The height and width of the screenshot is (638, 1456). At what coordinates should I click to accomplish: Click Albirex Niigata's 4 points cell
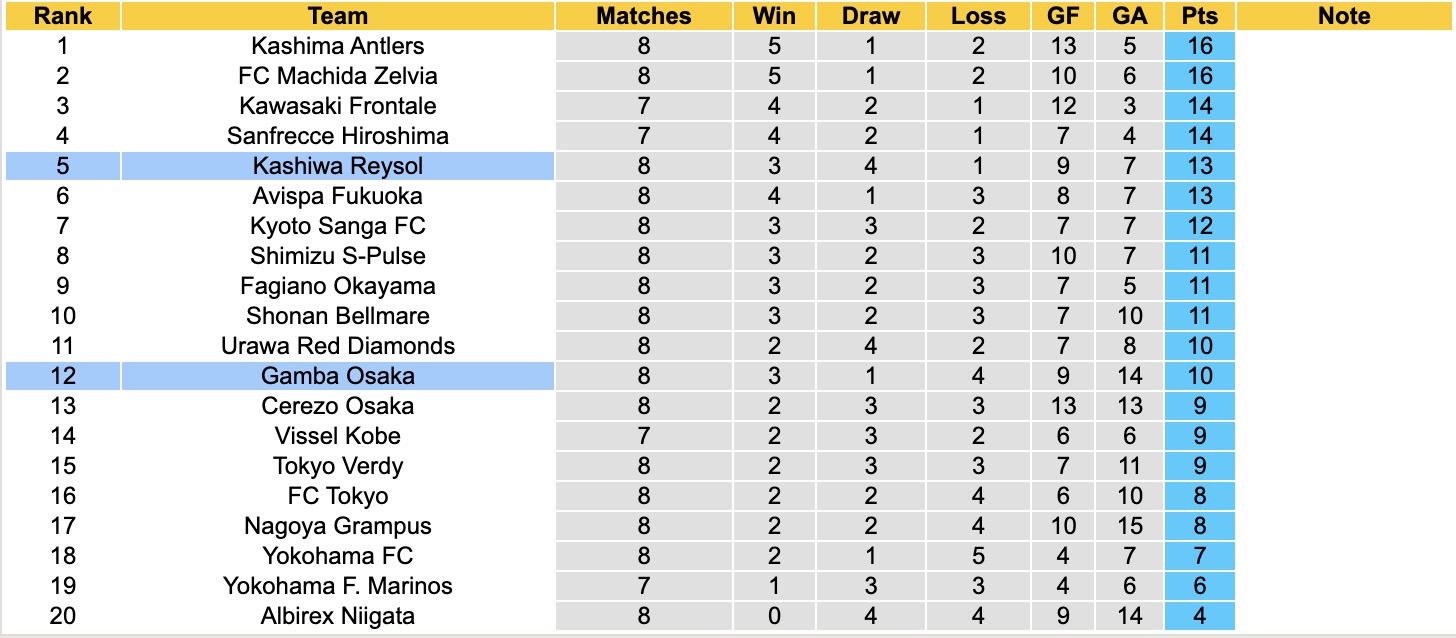point(1200,616)
